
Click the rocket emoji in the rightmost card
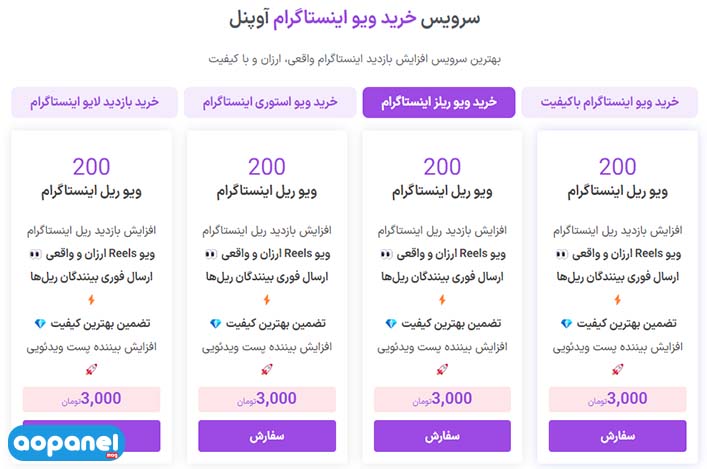tap(617, 370)
